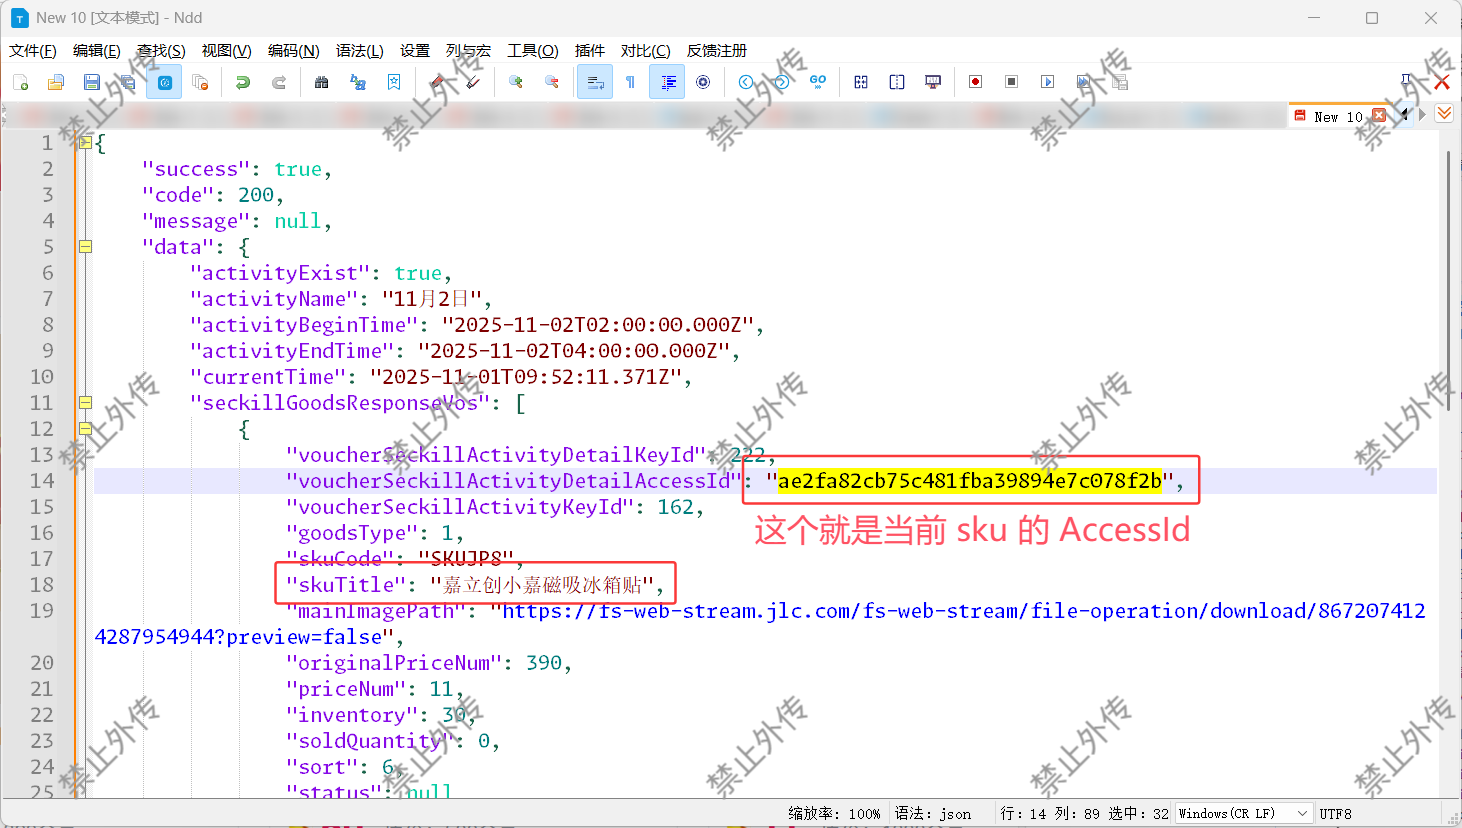Click the UTF8 encoding status entry
The height and width of the screenshot is (828, 1462).
pos(1335,814)
